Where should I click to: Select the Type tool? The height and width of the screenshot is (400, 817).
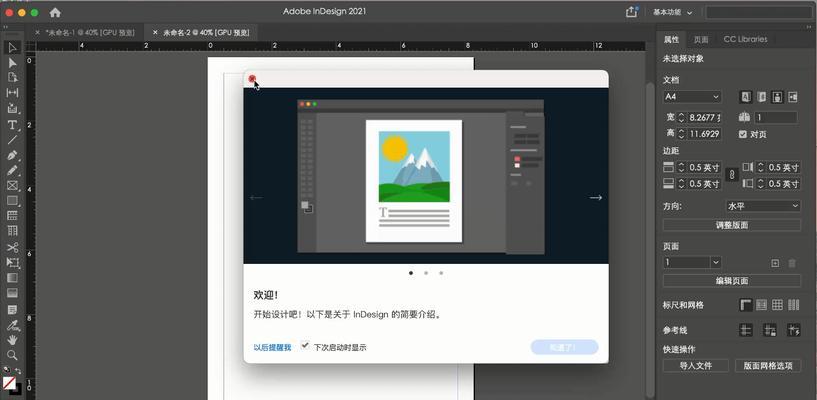(x=13, y=124)
